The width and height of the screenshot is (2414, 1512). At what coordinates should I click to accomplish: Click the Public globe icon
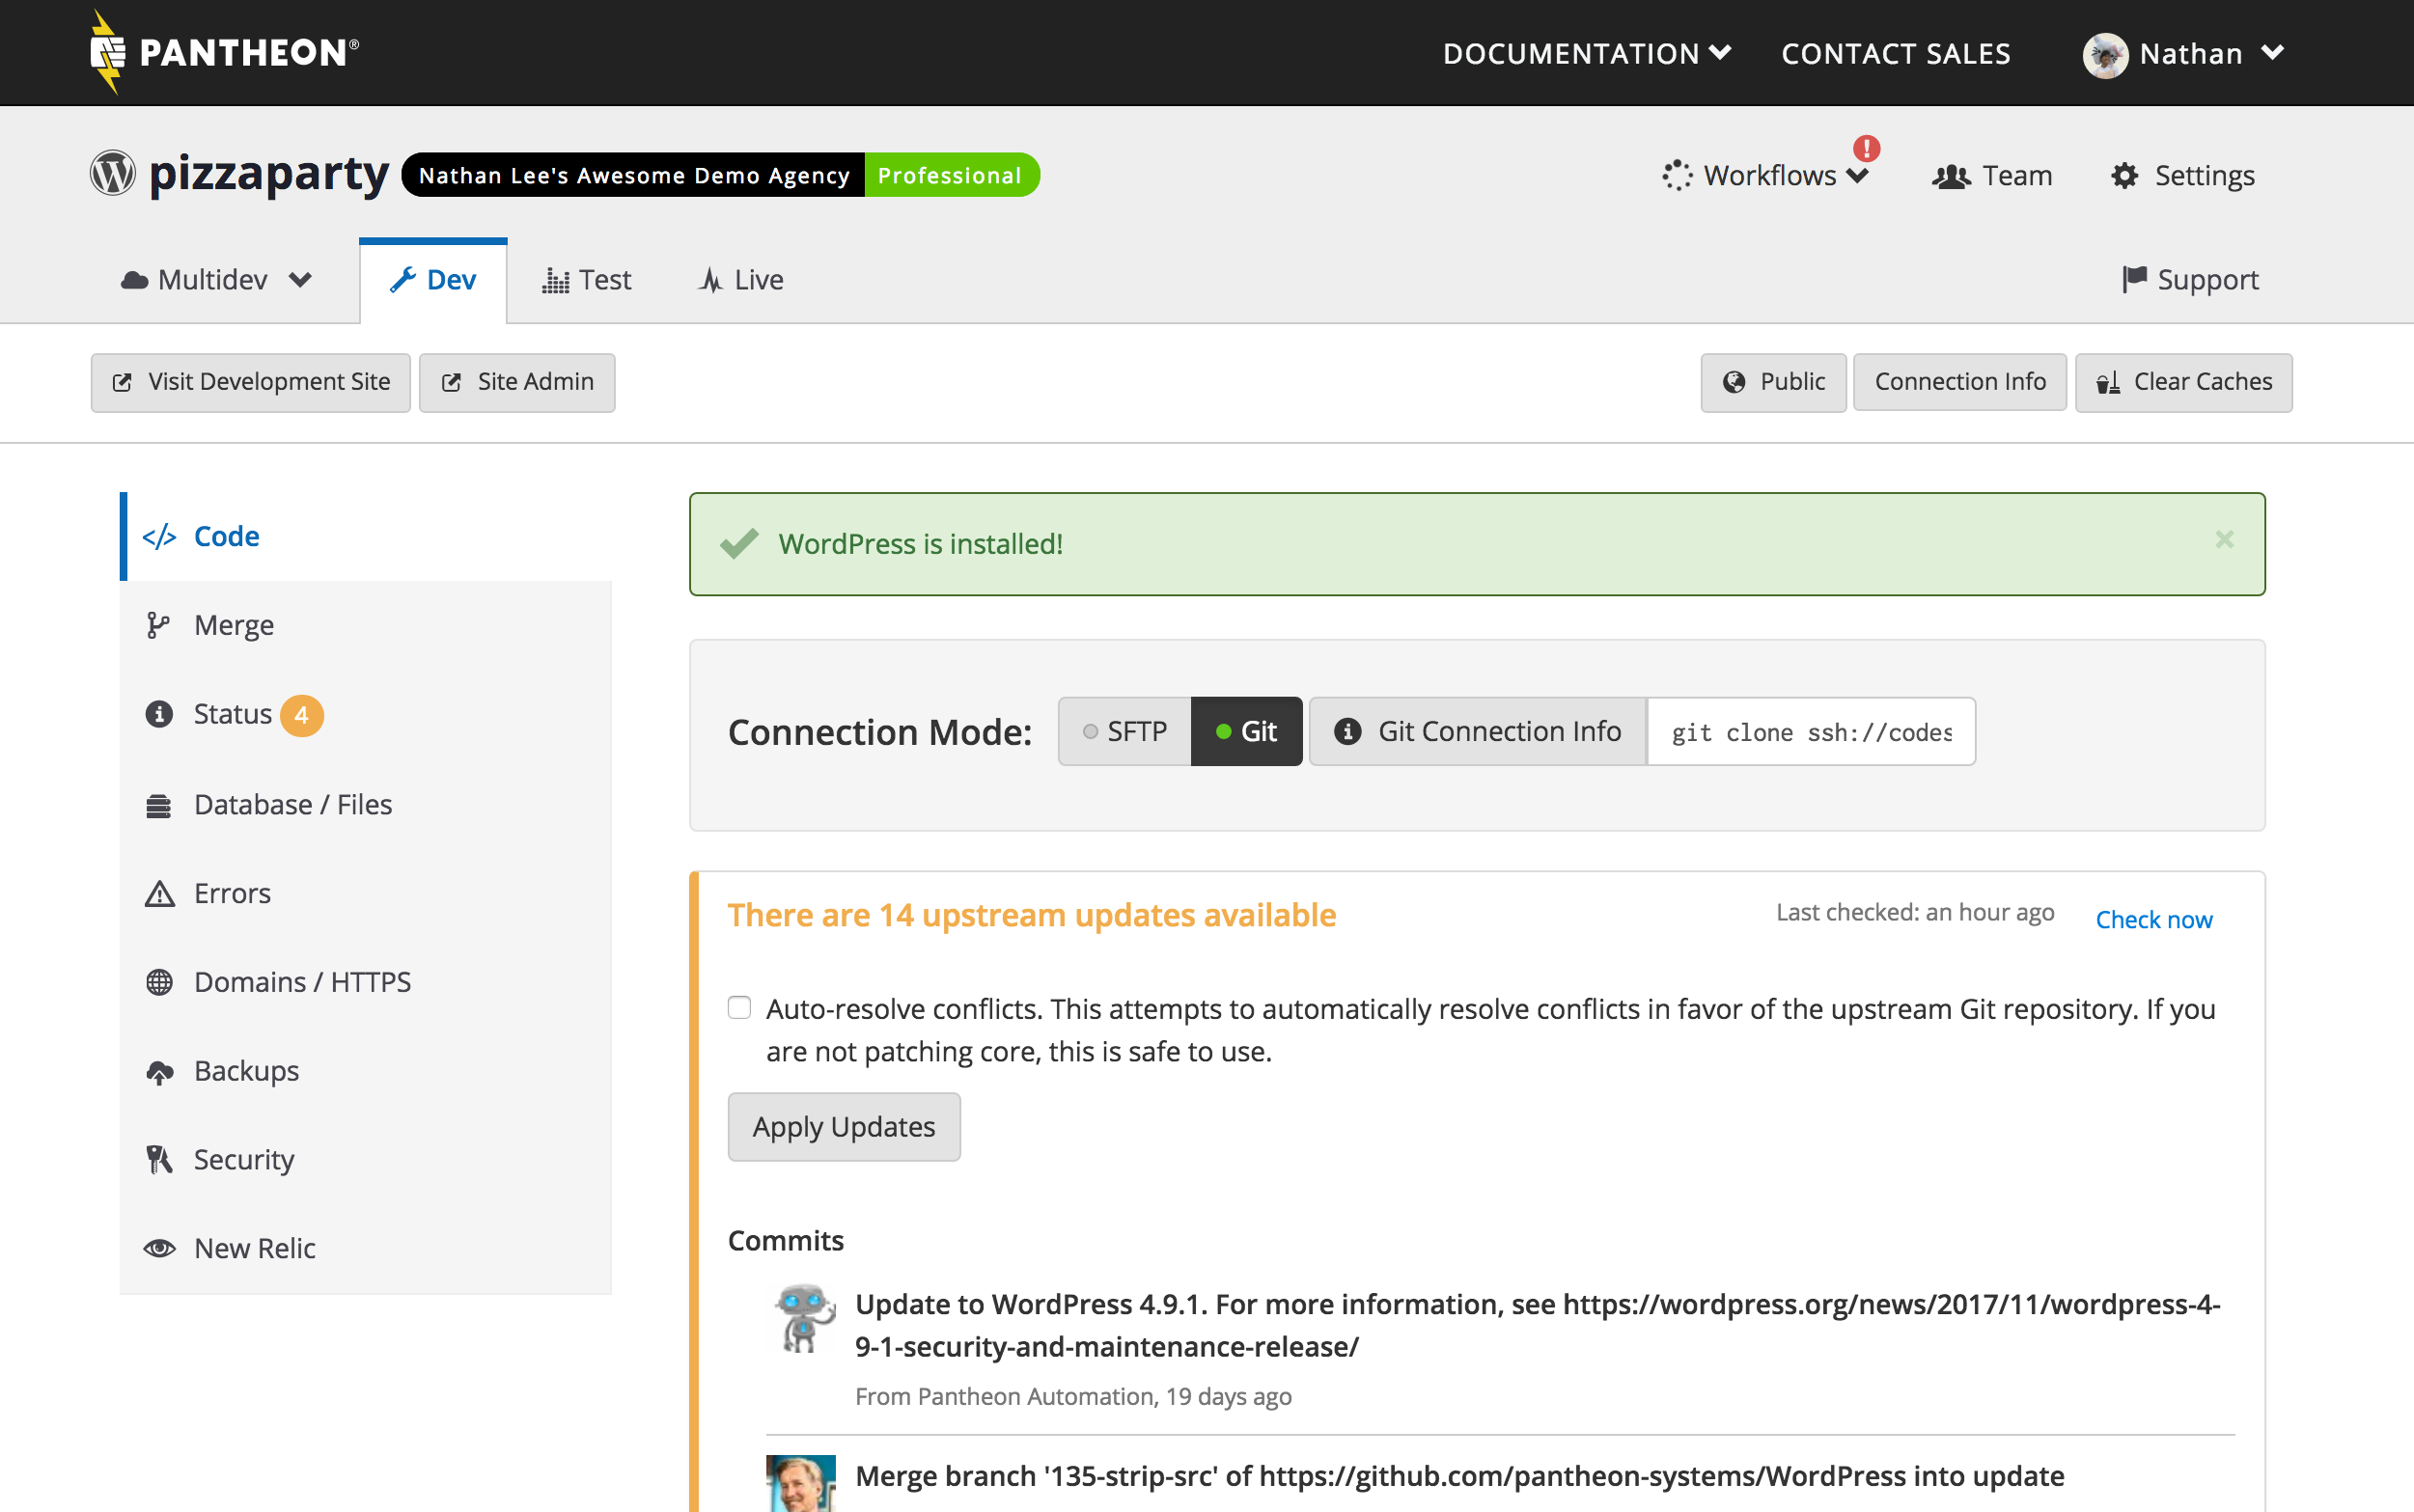coord(1734,382)
